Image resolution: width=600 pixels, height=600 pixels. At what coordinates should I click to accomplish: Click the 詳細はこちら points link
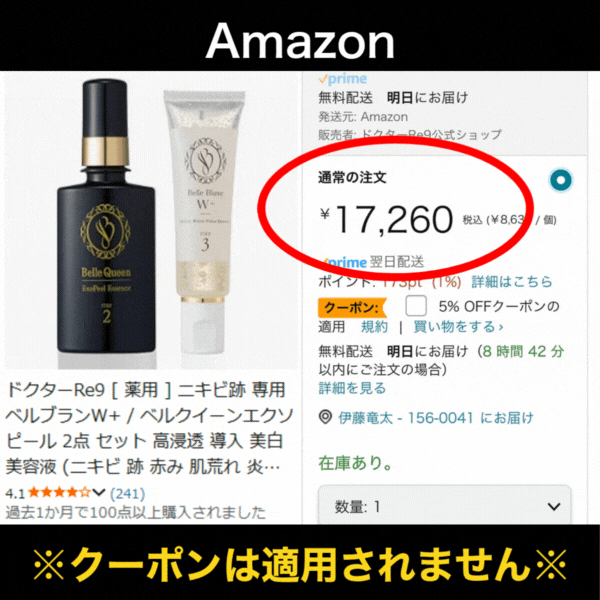[512, 282]
